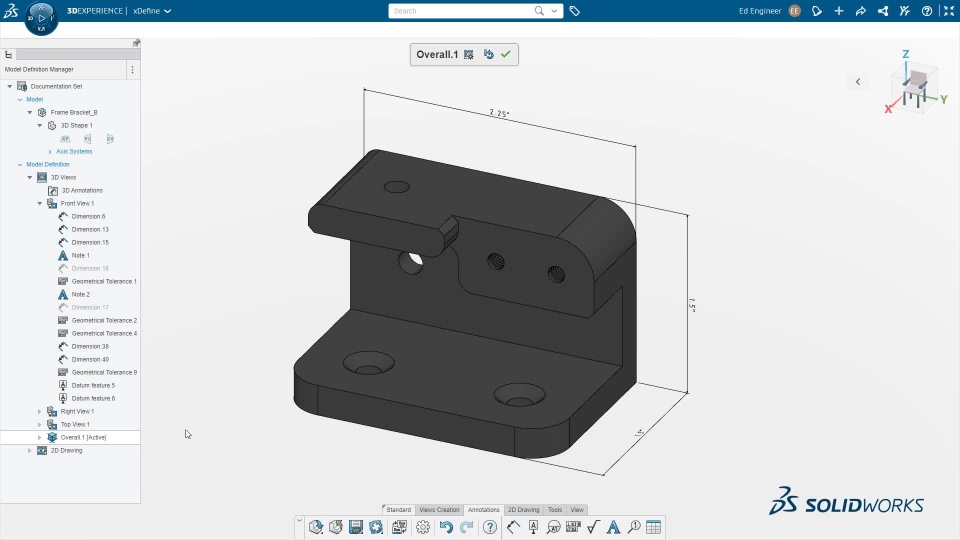960x540 pixels.
Task: Switch to the 2D Drawing tab
Action: pyautogui.click(x=523, y=509)
